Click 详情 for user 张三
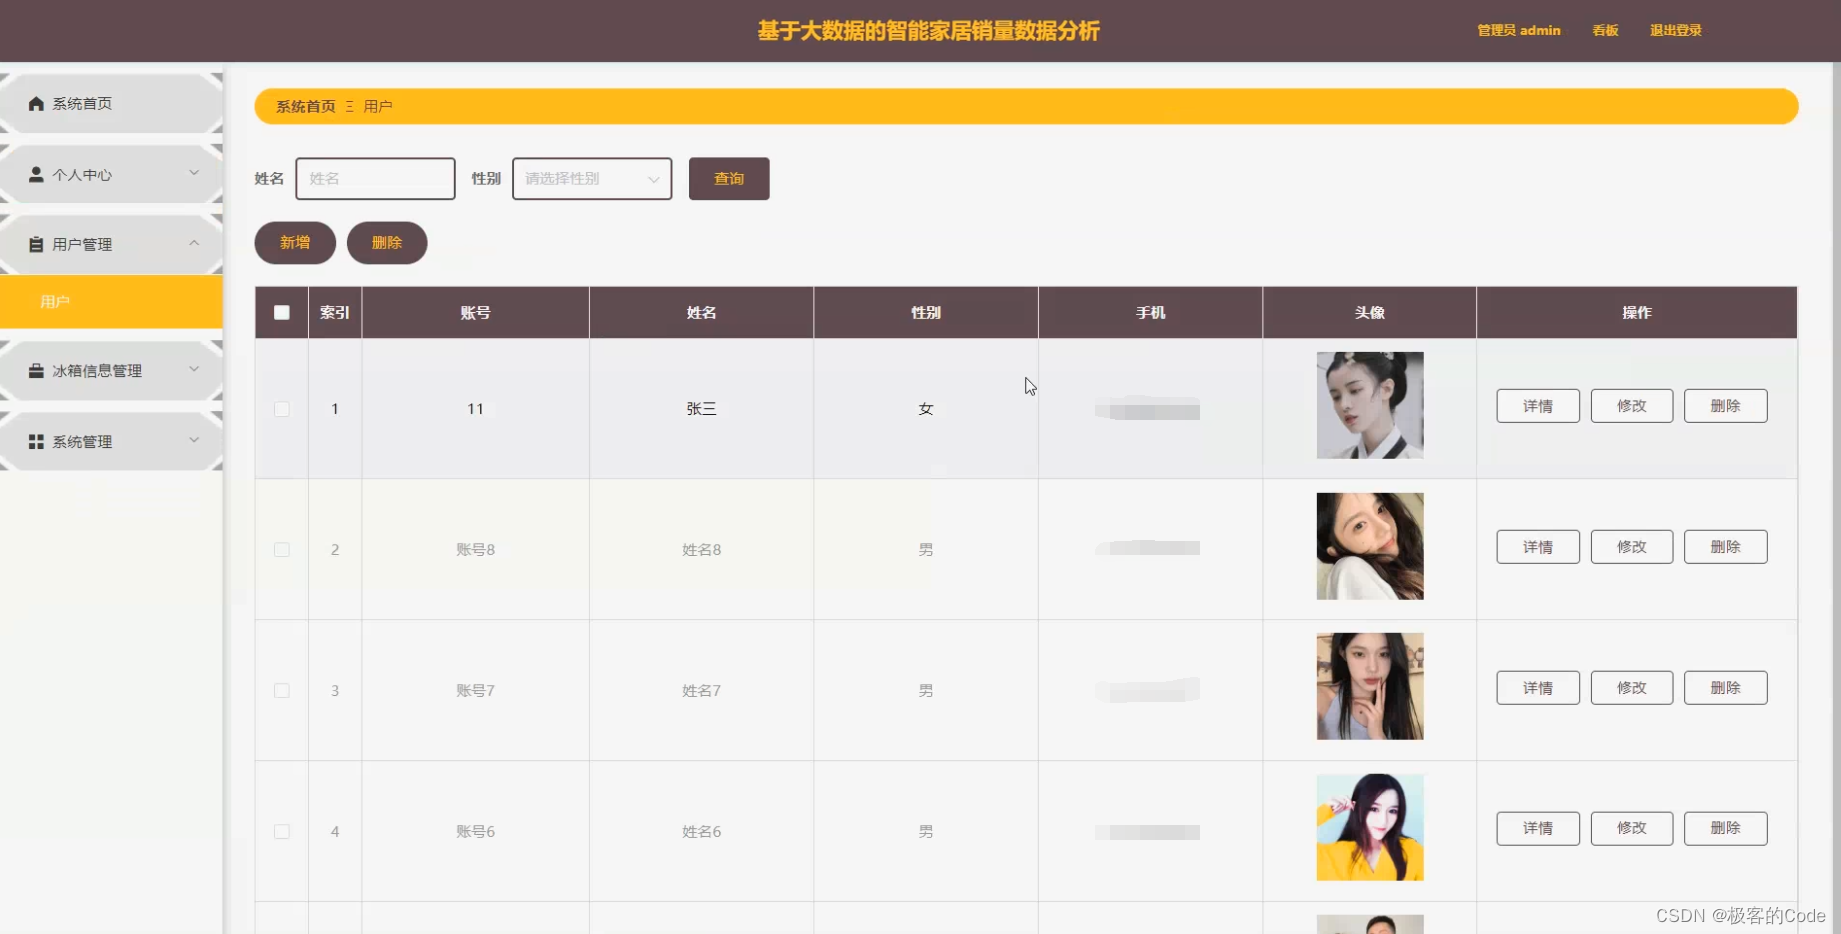Screen dimensions: 1841x934 pos(1538,406)
